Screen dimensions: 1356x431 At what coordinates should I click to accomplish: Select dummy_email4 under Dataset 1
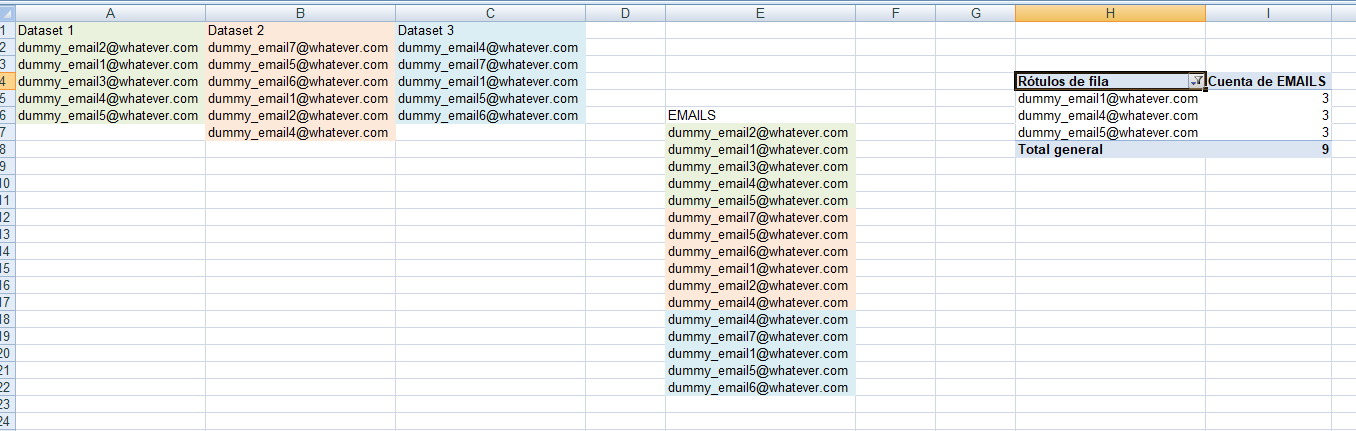pos(110,98)
